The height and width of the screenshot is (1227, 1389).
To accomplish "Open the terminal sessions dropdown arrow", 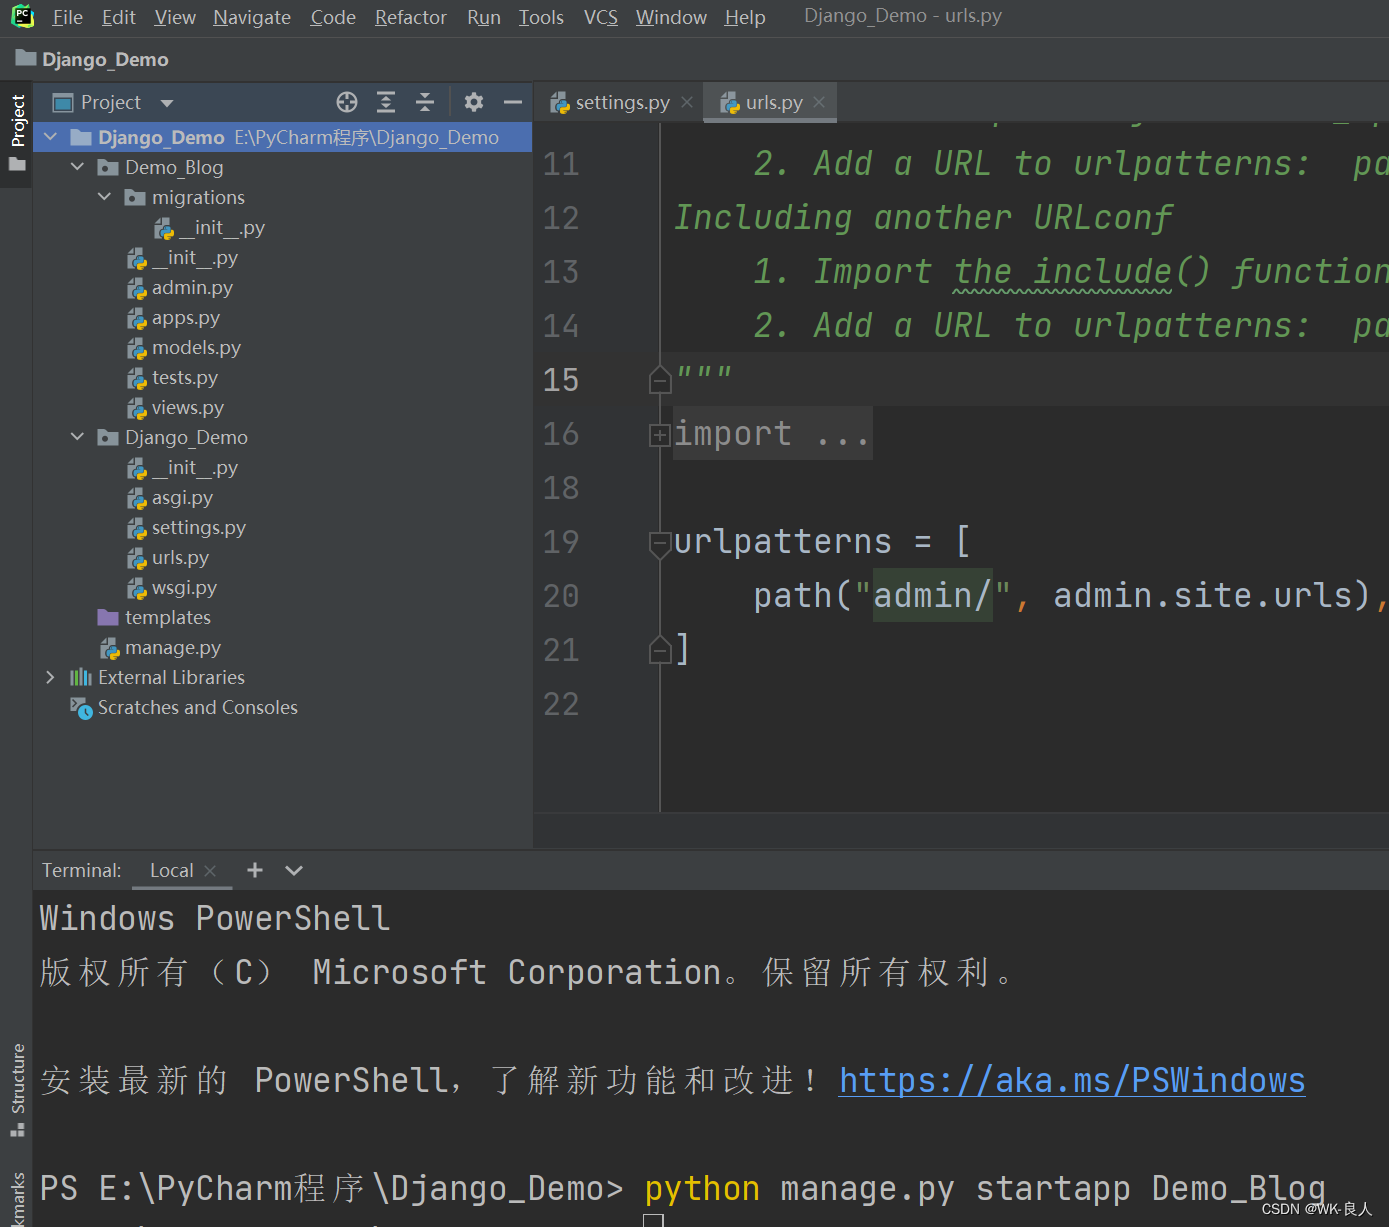I will coord(294,870).
